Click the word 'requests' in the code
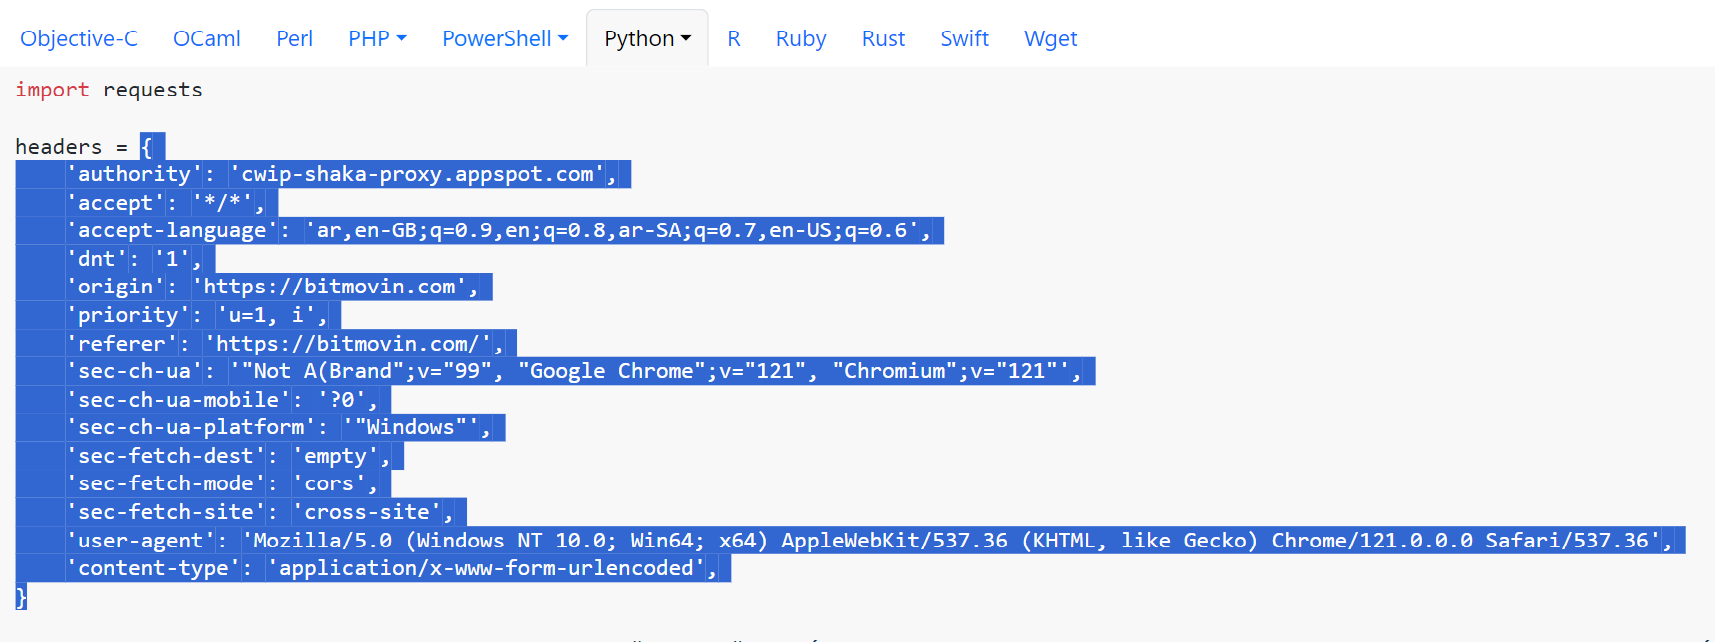This screenshot has height=642, width=1715. (153, 90)
